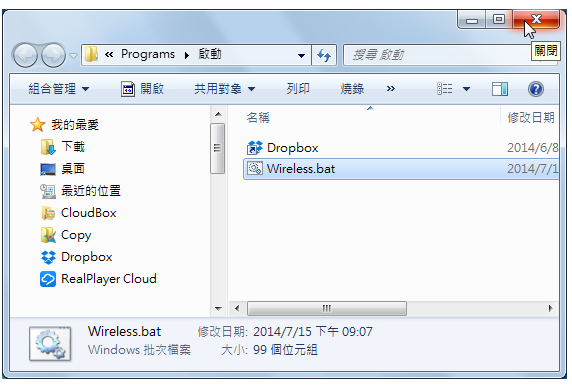572x386 pixels.
Task: Click the CloudBox folder icon
Action: click(x=48, y=213)
